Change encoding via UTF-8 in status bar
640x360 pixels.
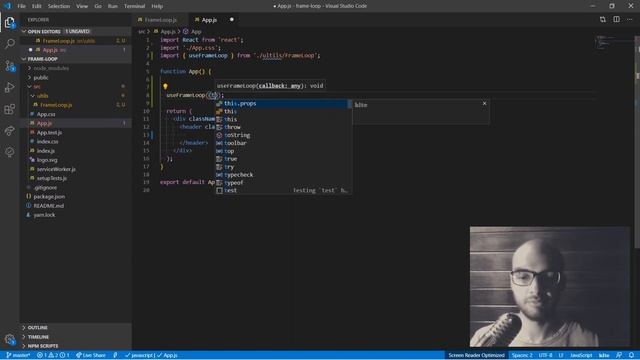545,355
